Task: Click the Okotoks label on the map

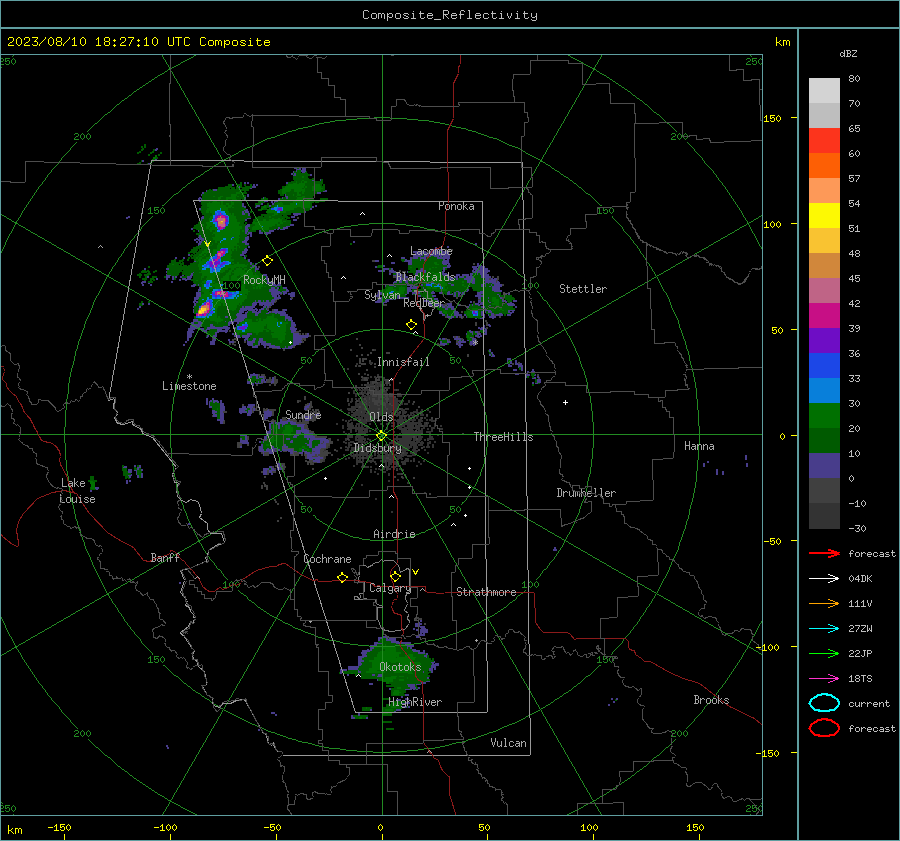Action: [400, 666]
